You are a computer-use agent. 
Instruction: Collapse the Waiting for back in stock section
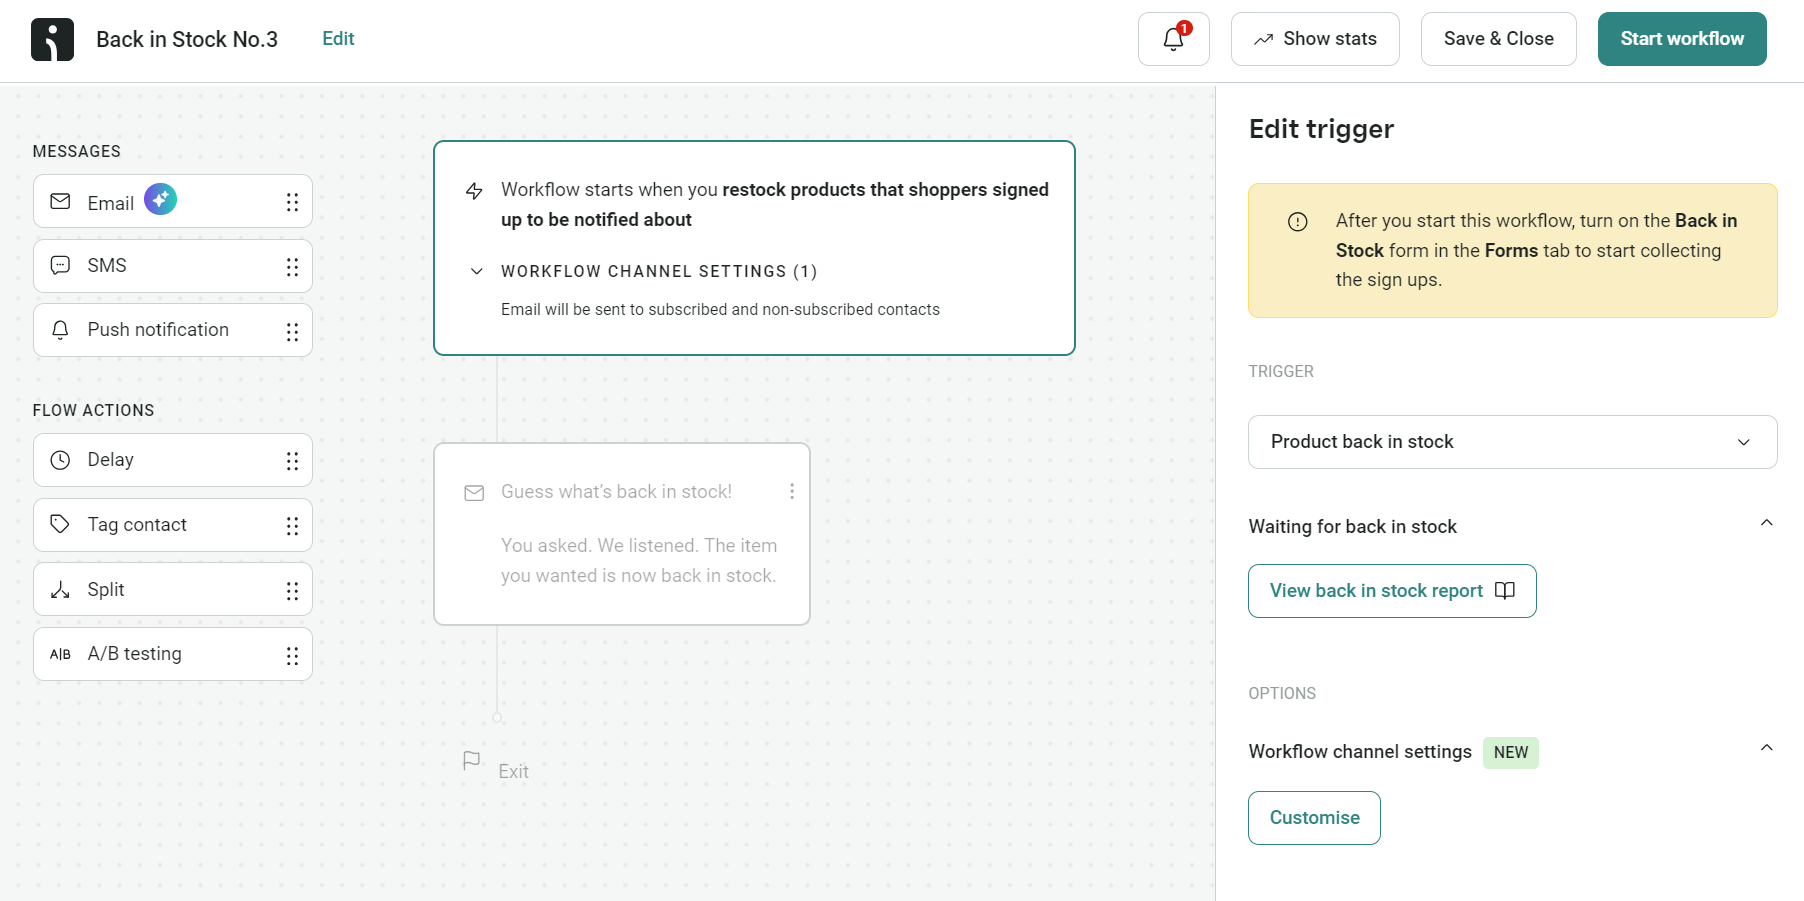(1766, 522)
